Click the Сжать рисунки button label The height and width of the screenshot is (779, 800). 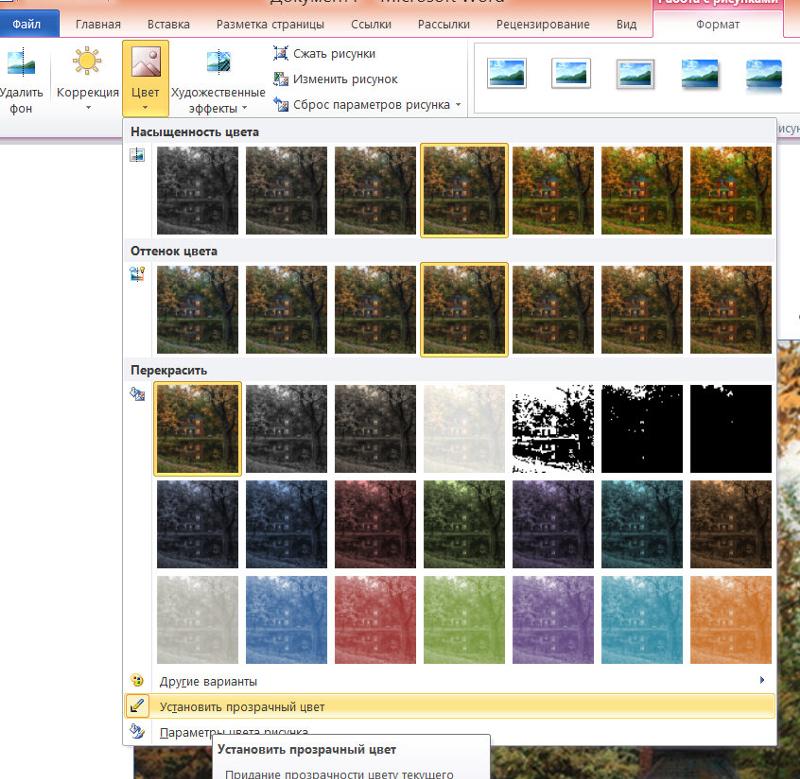(x=334, y=54)
